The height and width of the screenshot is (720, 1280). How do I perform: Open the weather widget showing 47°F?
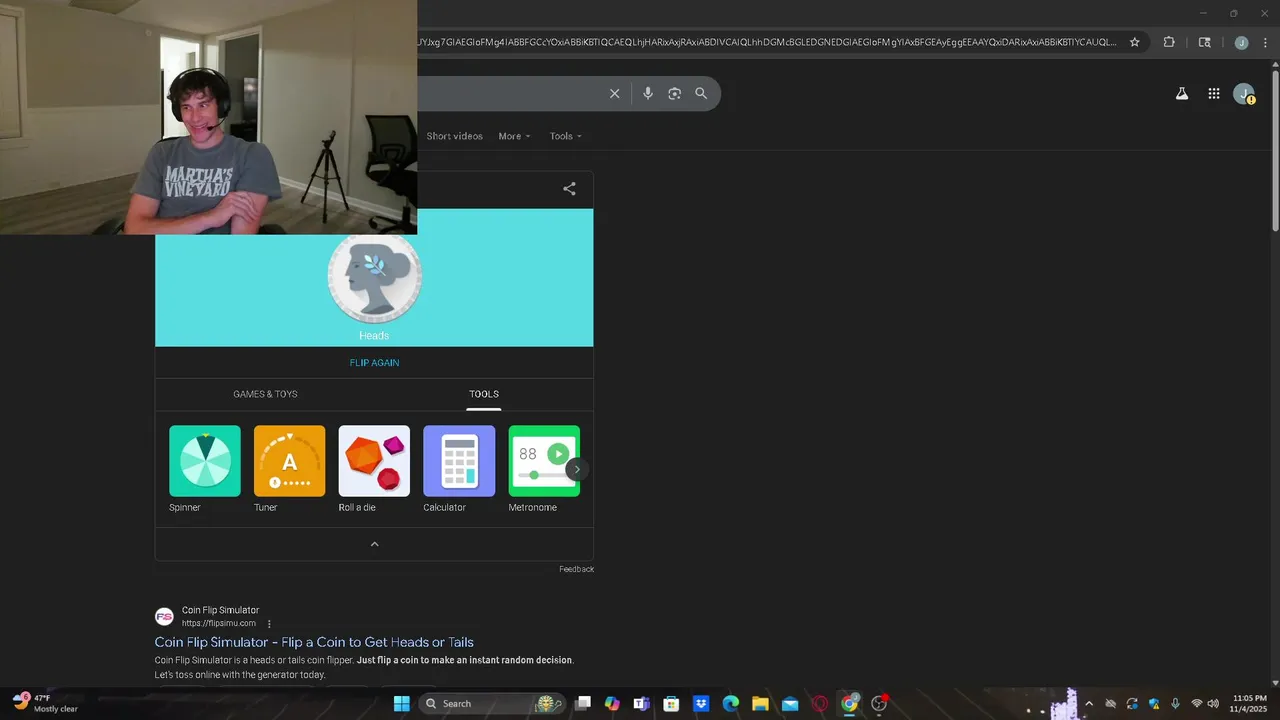[x=45, y=703]
